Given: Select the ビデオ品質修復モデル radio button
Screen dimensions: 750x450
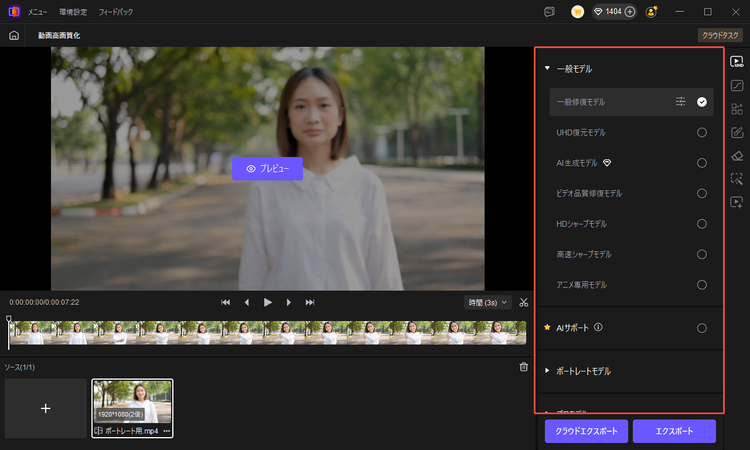Looking at the screenshot, I should point(702,193).
